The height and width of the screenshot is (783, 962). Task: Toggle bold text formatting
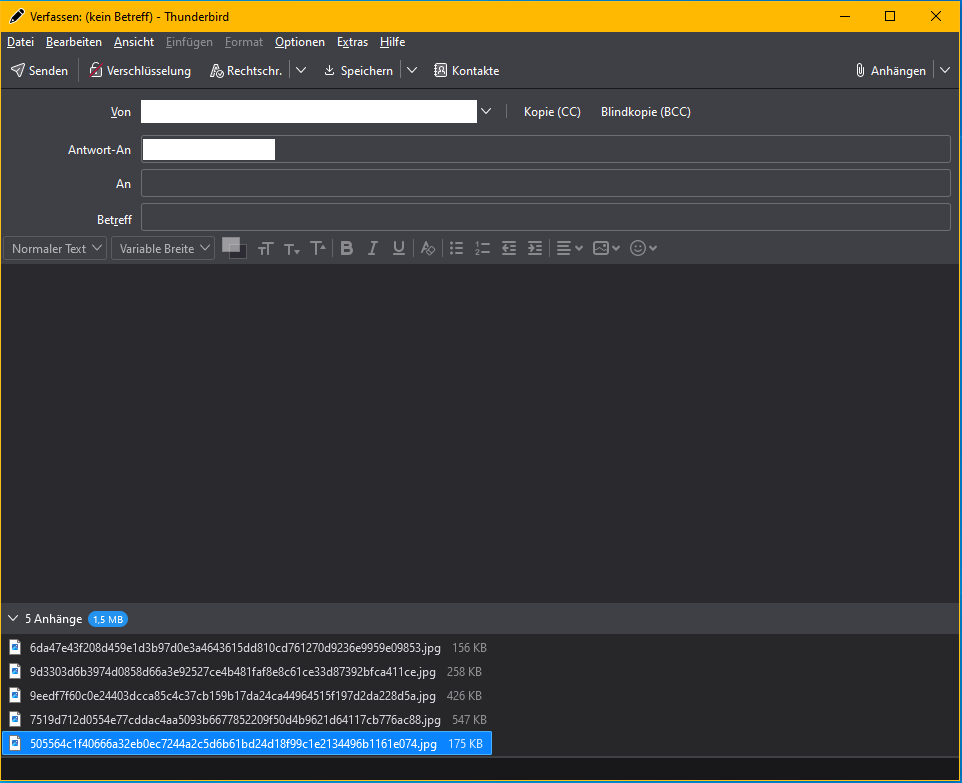coord(347,248)
